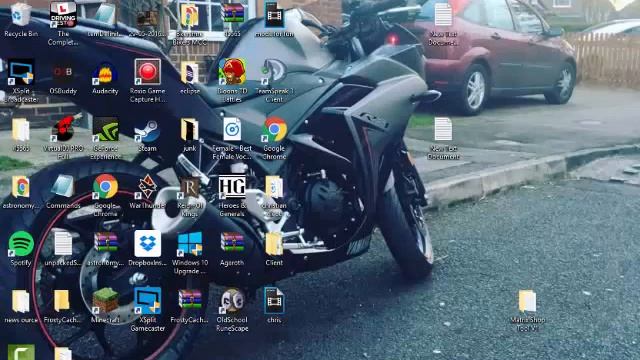Launch OldSchool RuneScape shortcut

point(232,301)
